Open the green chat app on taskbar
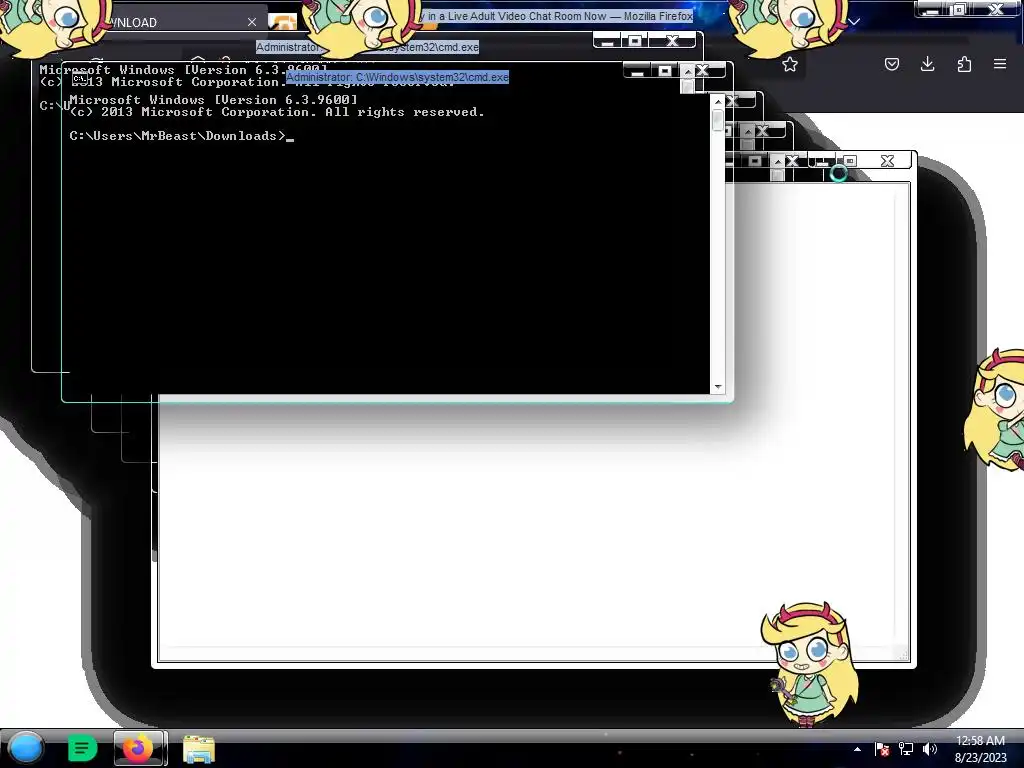1024x768 pixels. (x=82, y=748)
